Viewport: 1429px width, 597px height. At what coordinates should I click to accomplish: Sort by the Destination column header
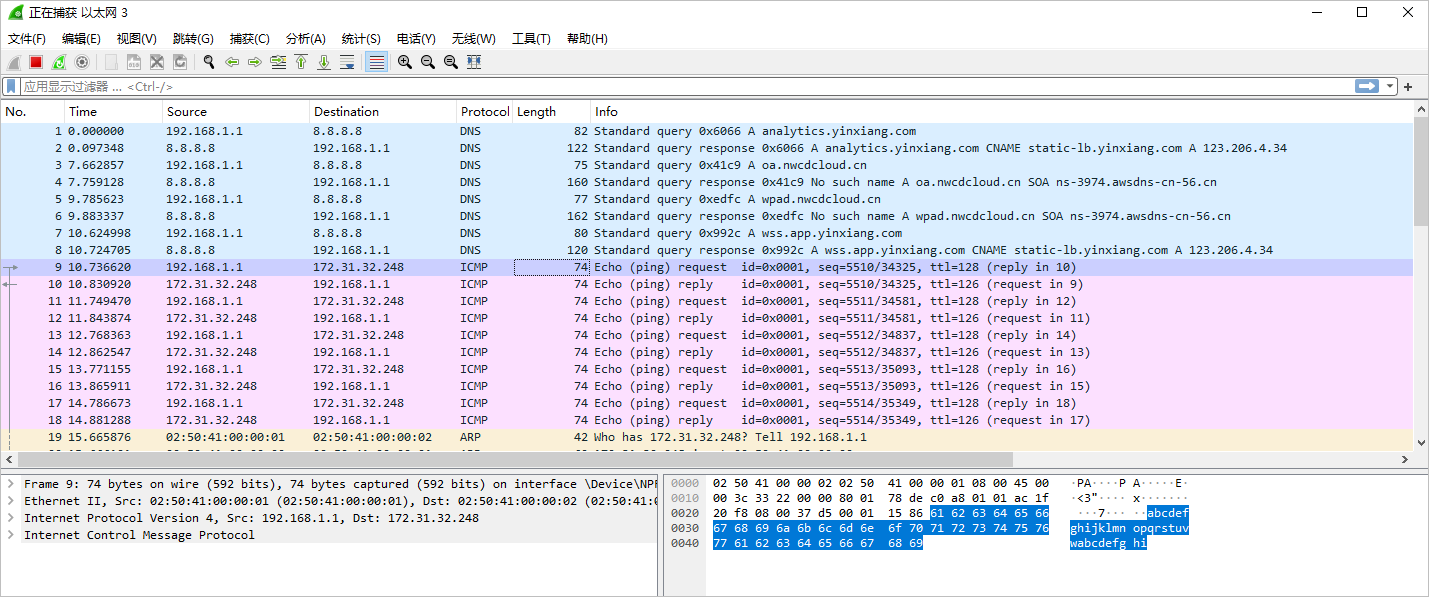[x=383, y=112]
